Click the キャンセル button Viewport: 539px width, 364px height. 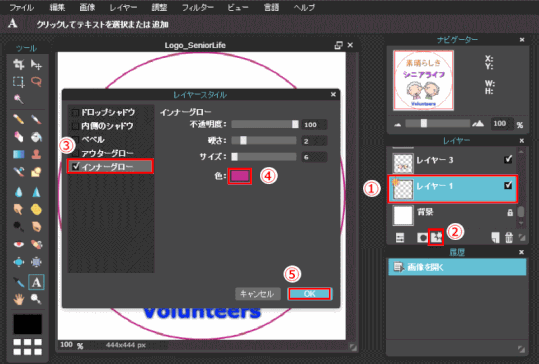(x=258, y=294)
